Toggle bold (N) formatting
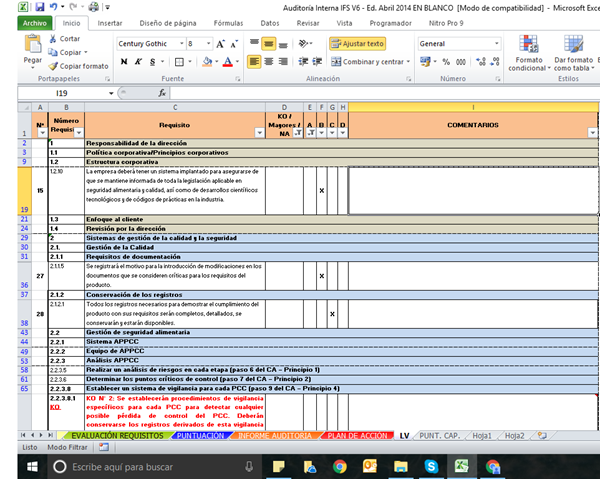 [x=124, y=61]
